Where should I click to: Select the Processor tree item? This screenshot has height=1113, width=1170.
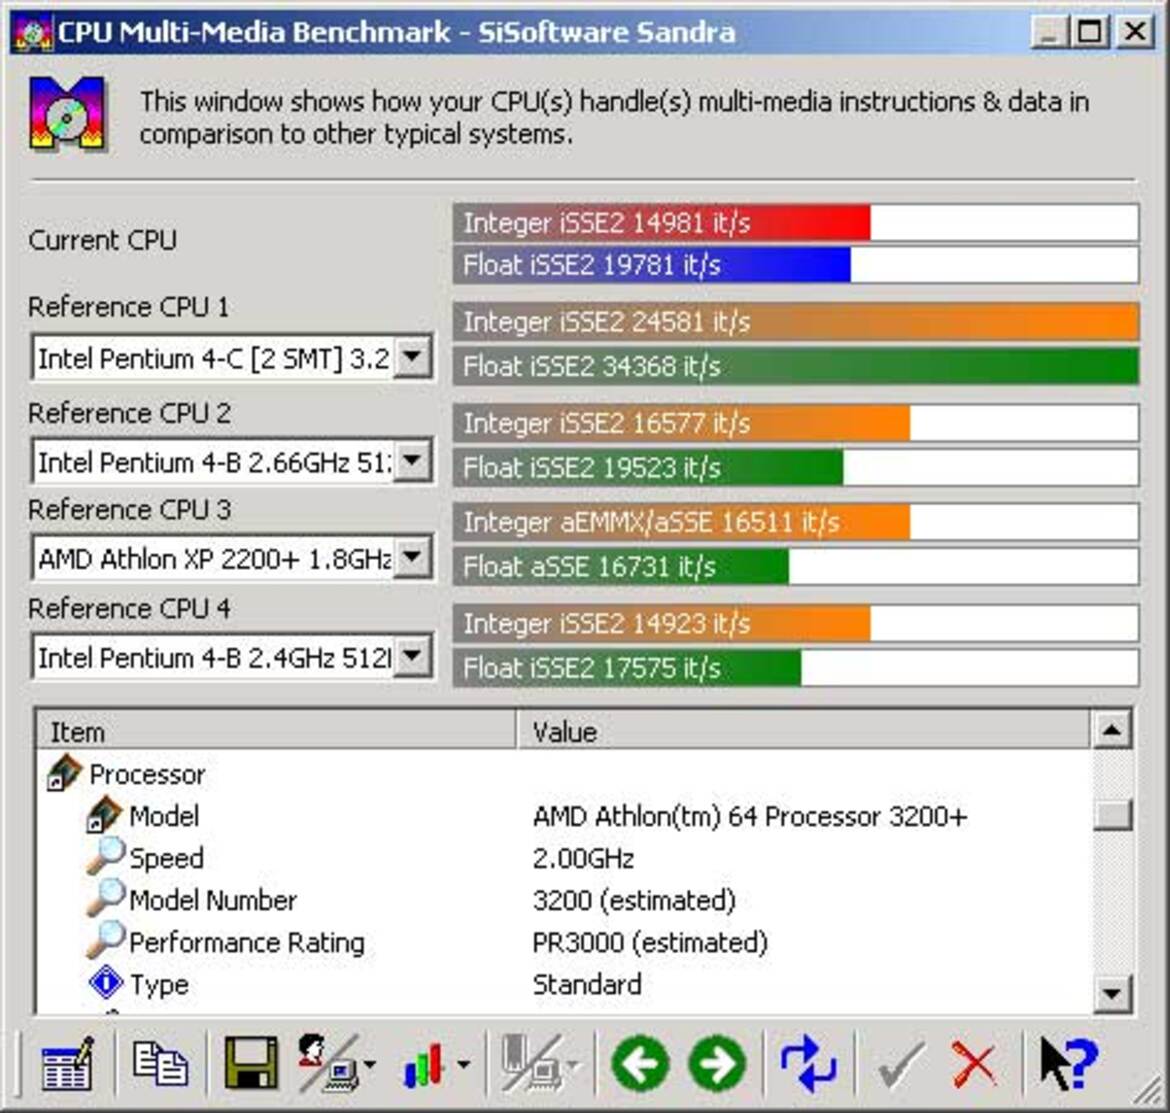(147, 774)
